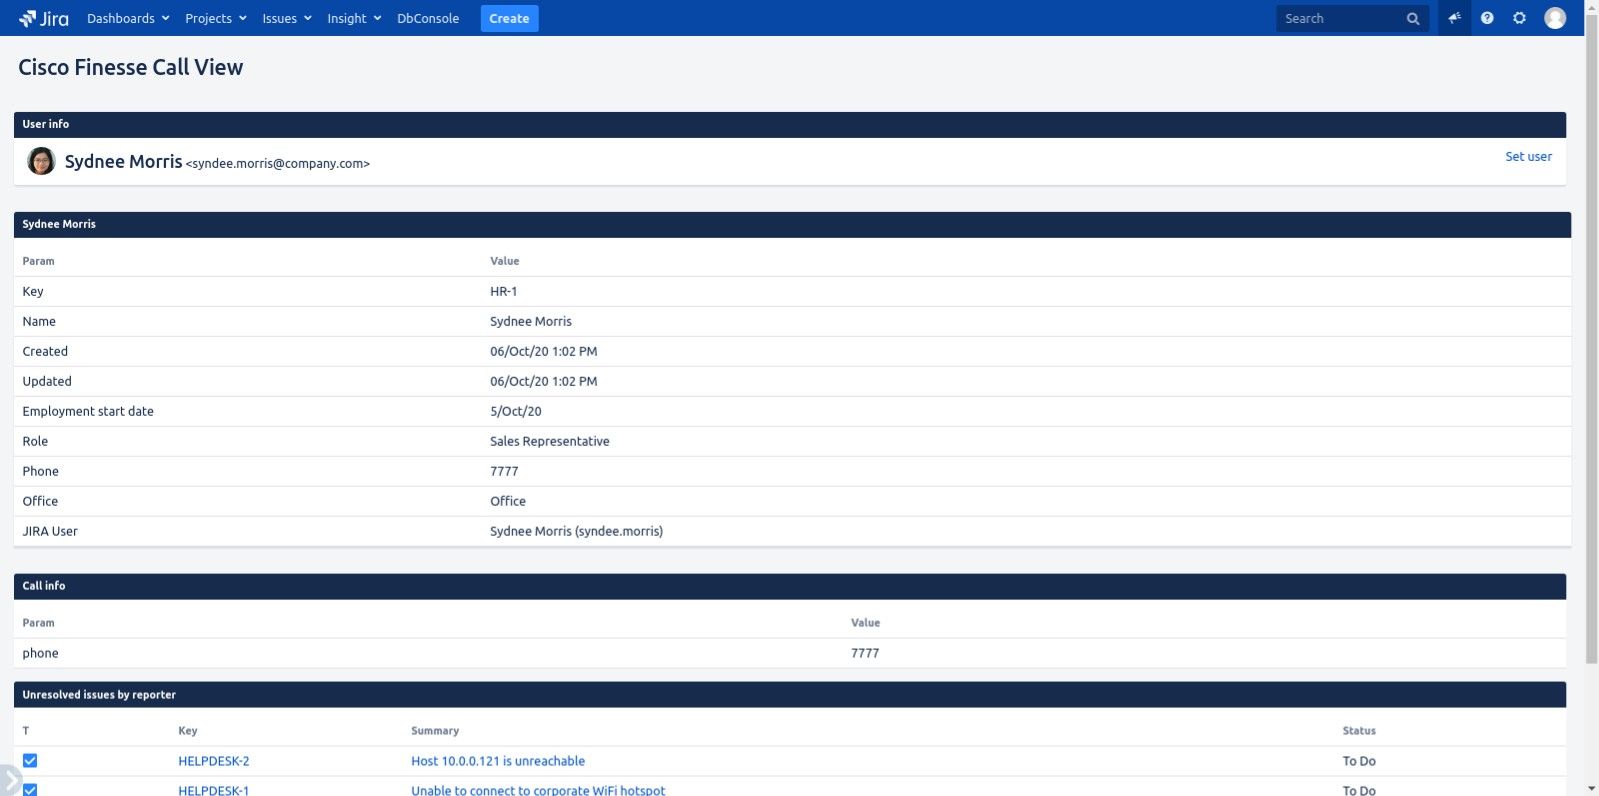Click the Set user link
The width and height of the screenshot is (1599, 796).
tap(1528, 156)
